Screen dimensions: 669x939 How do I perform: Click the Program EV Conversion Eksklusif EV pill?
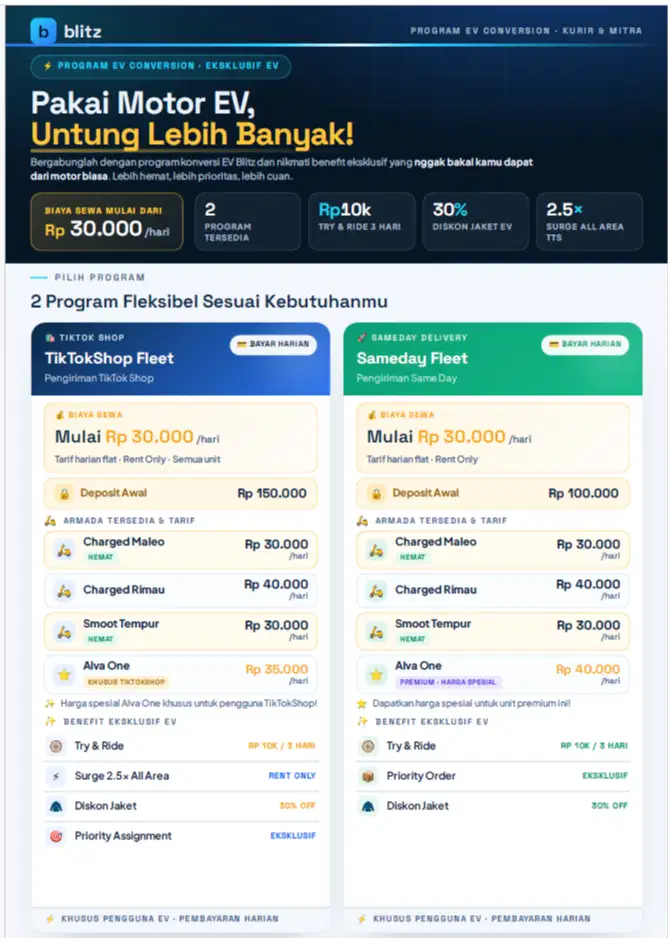161,66
